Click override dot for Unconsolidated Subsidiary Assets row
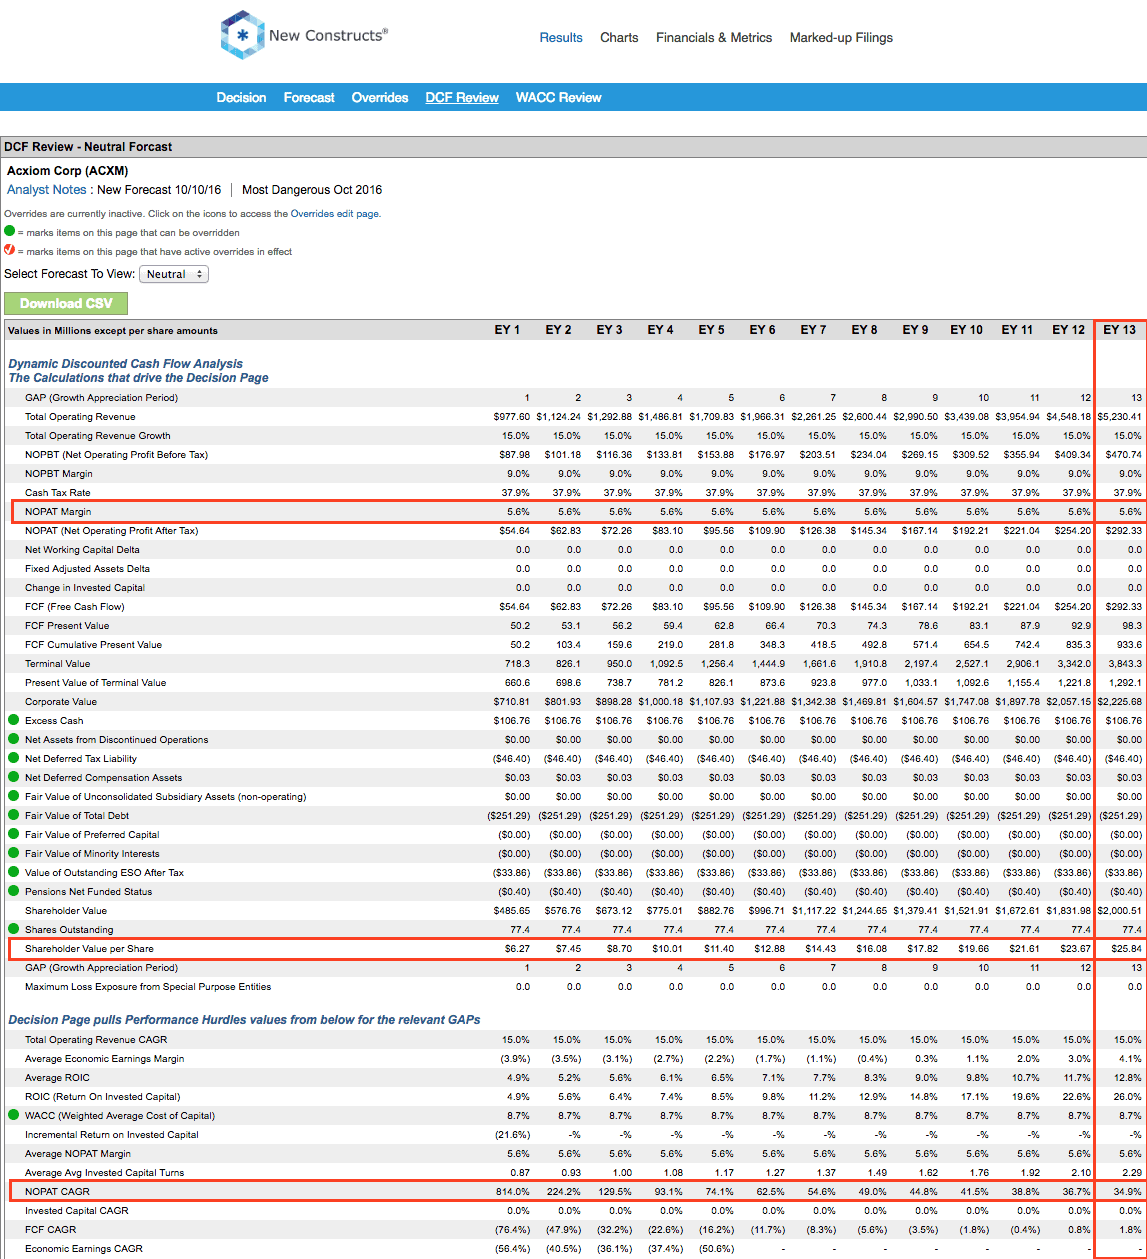This screenshot has width=1147, height=1259. click(x=14, y=796)
